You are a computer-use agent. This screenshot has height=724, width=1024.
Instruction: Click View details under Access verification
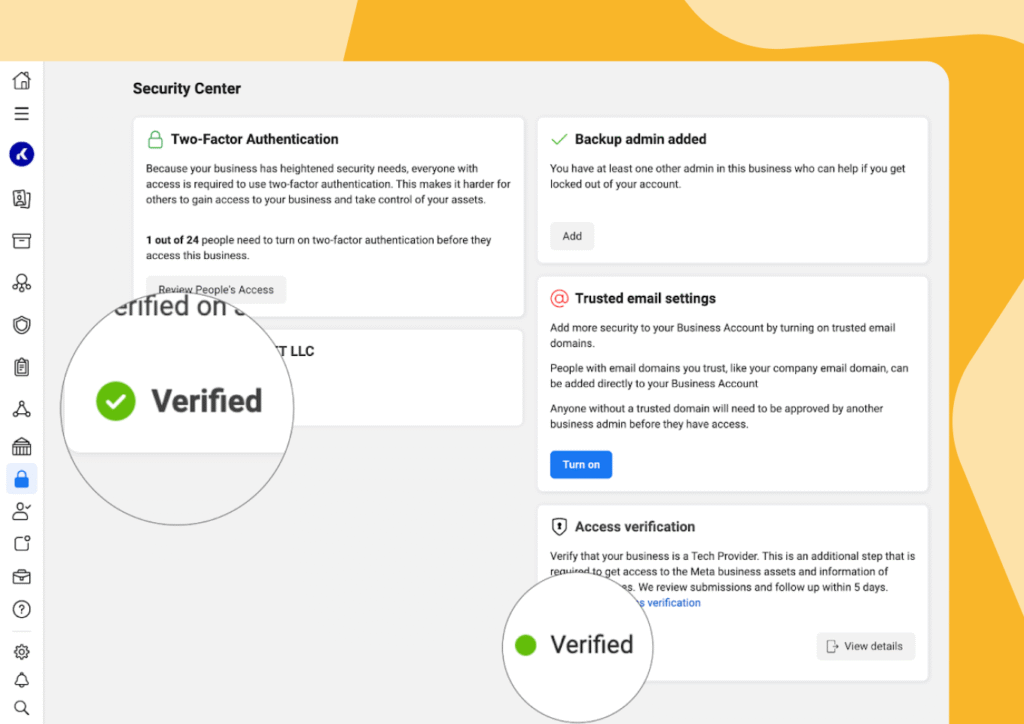(864, 646)
